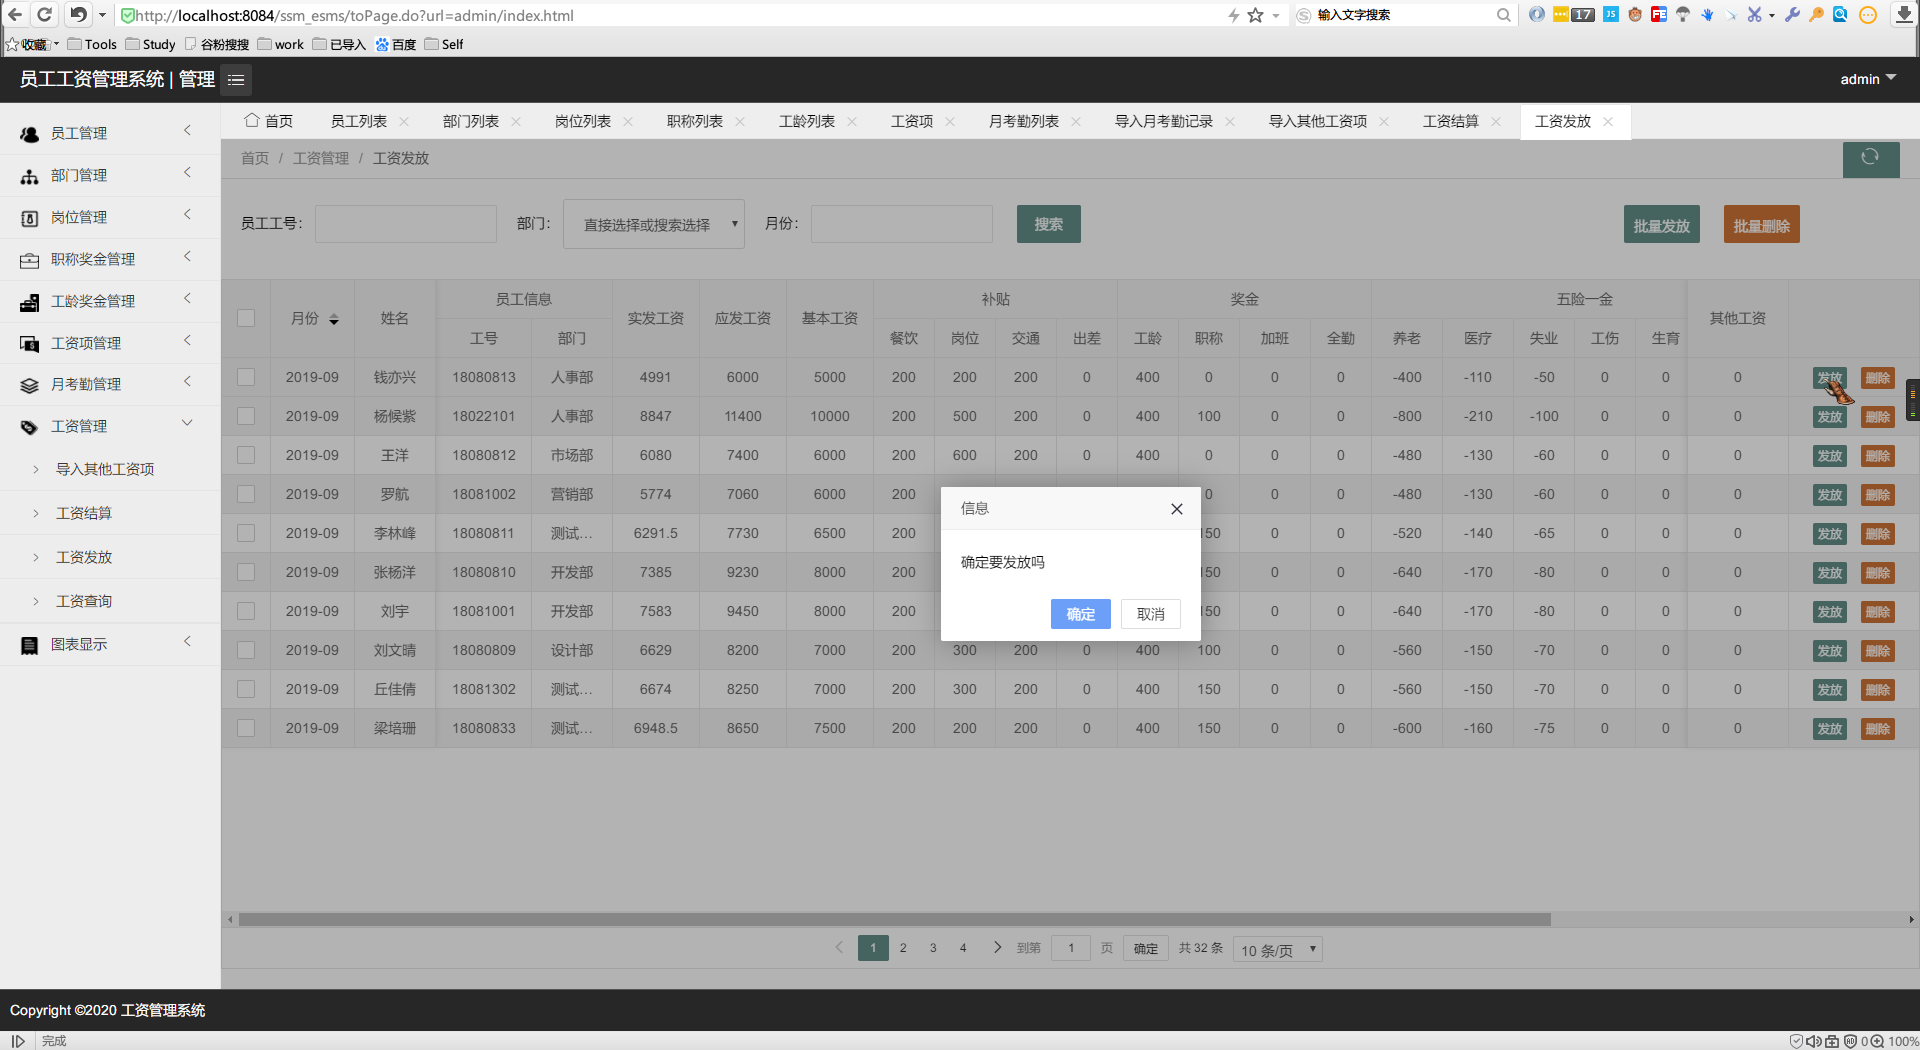The image size is (1920, 1050).
Task: Click the sidebar collapse hamburger icon
Action: tap(236, 80)
